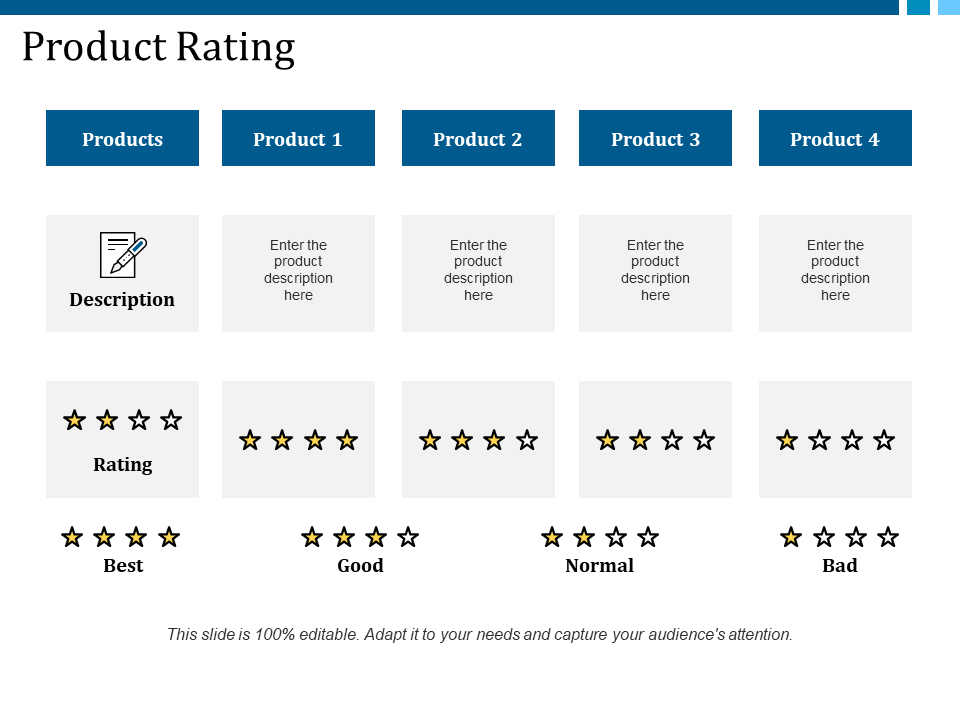Click the star rating under Product 2
The width and height of the screenshot is (960, 720).
pyautogui.click(x=478, y=440)
